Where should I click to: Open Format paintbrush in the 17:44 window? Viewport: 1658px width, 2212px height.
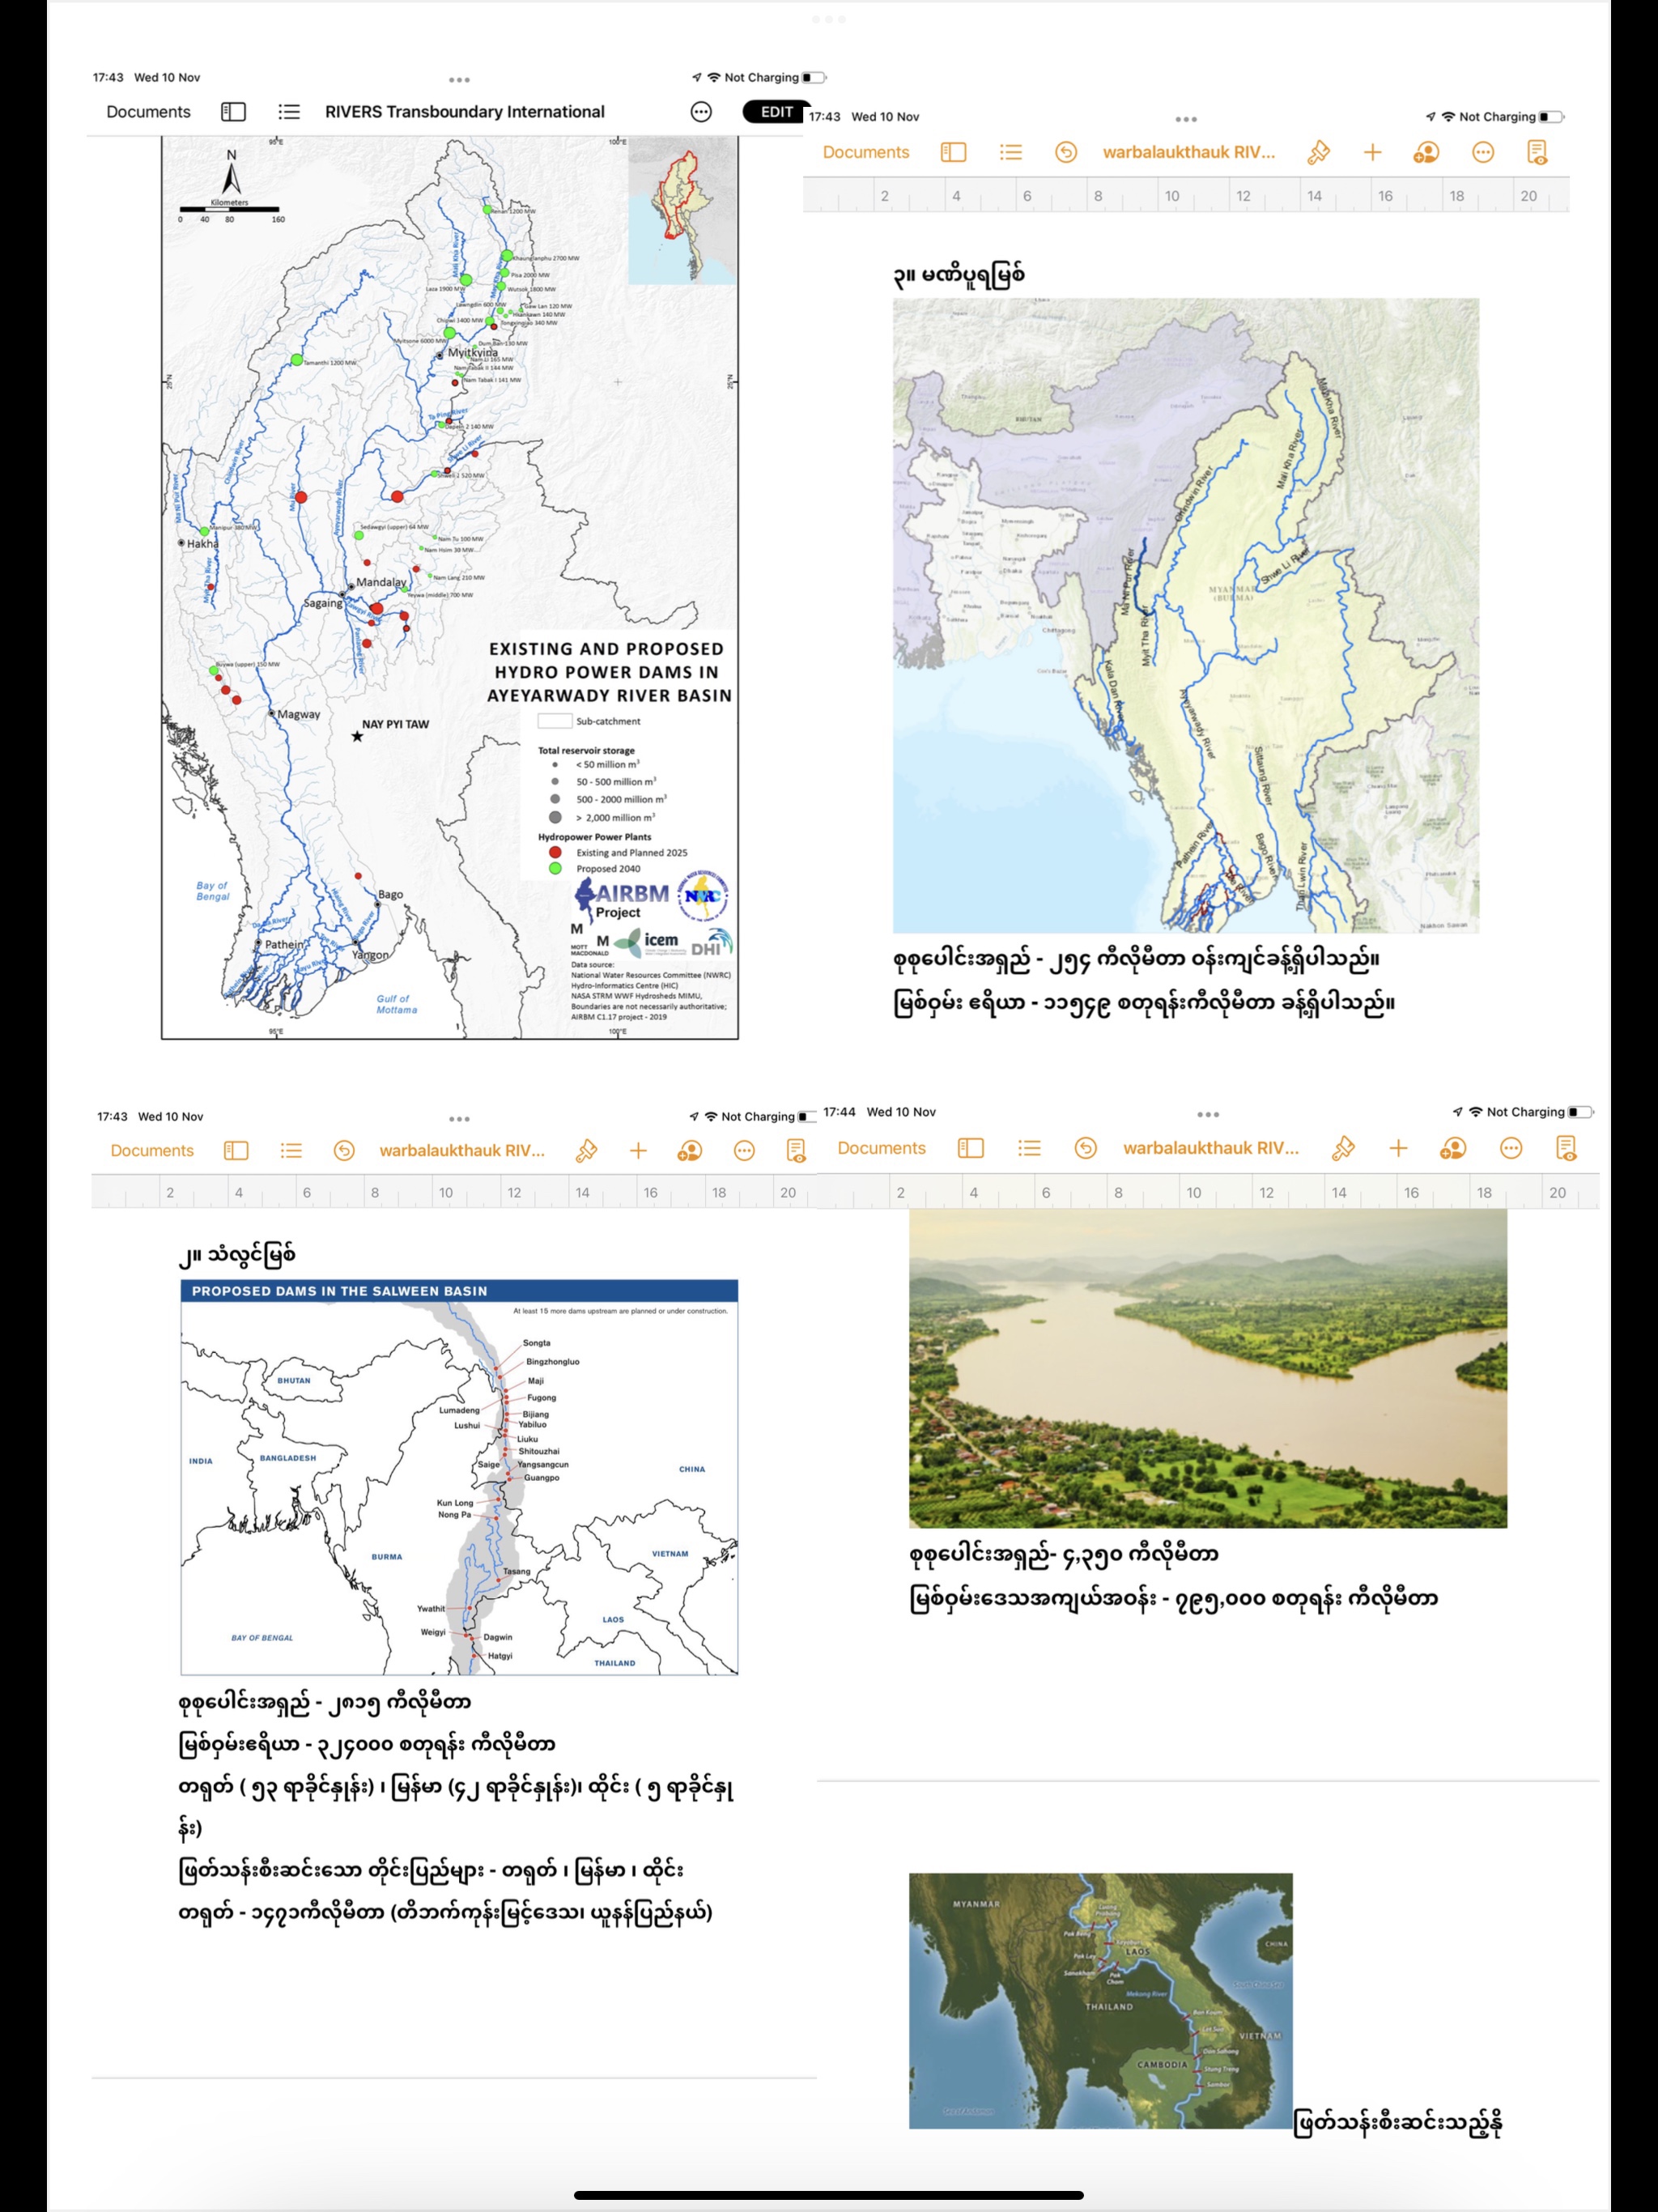tap(1343, 1148)
